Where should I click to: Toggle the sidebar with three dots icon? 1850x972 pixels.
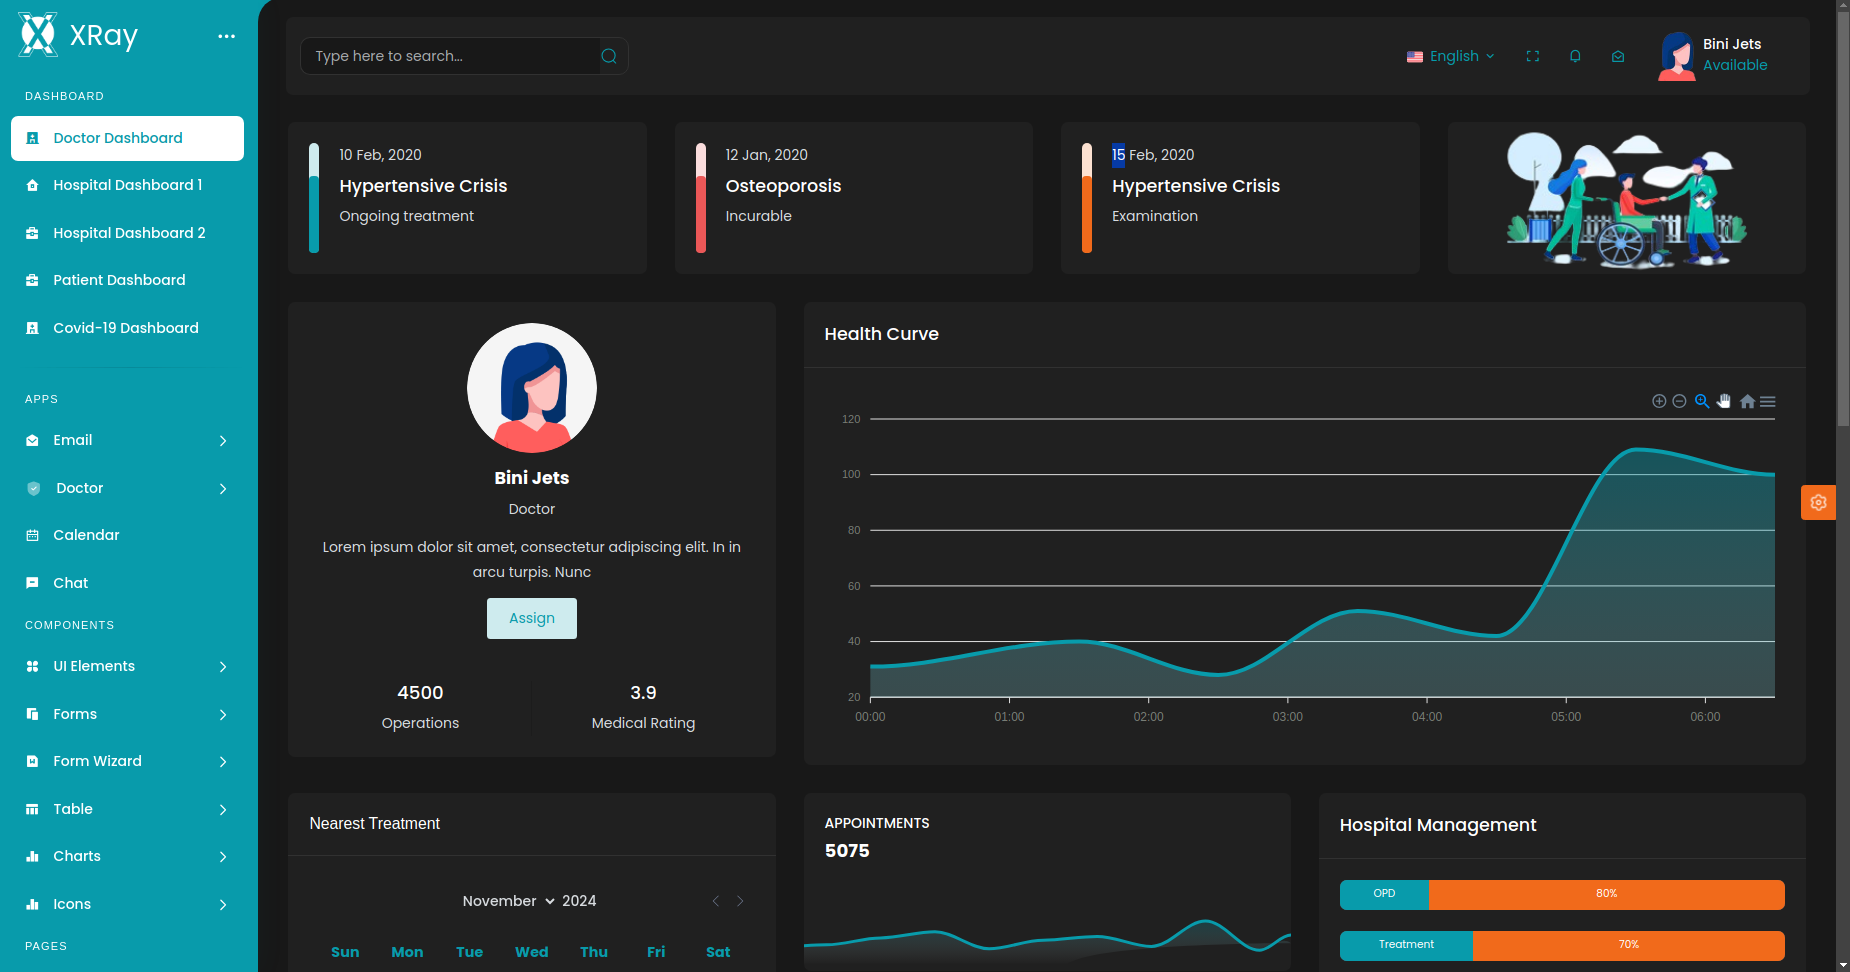coord(227,36)
